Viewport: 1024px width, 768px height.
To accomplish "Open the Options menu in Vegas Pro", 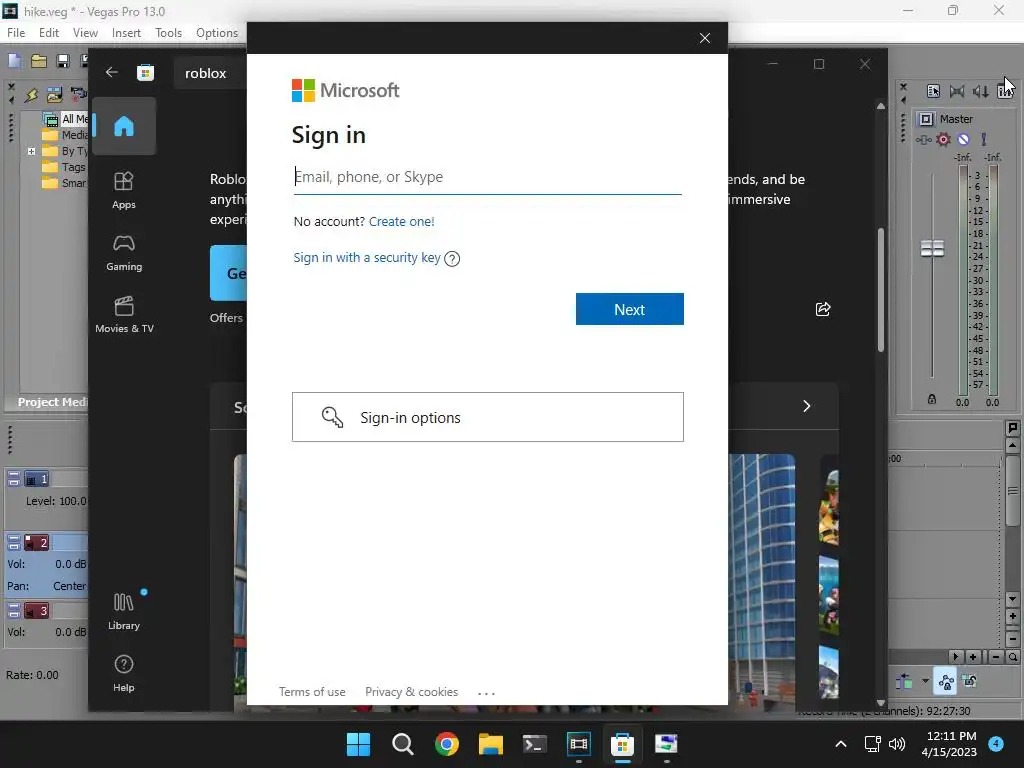I will click(x=217, y=33).
